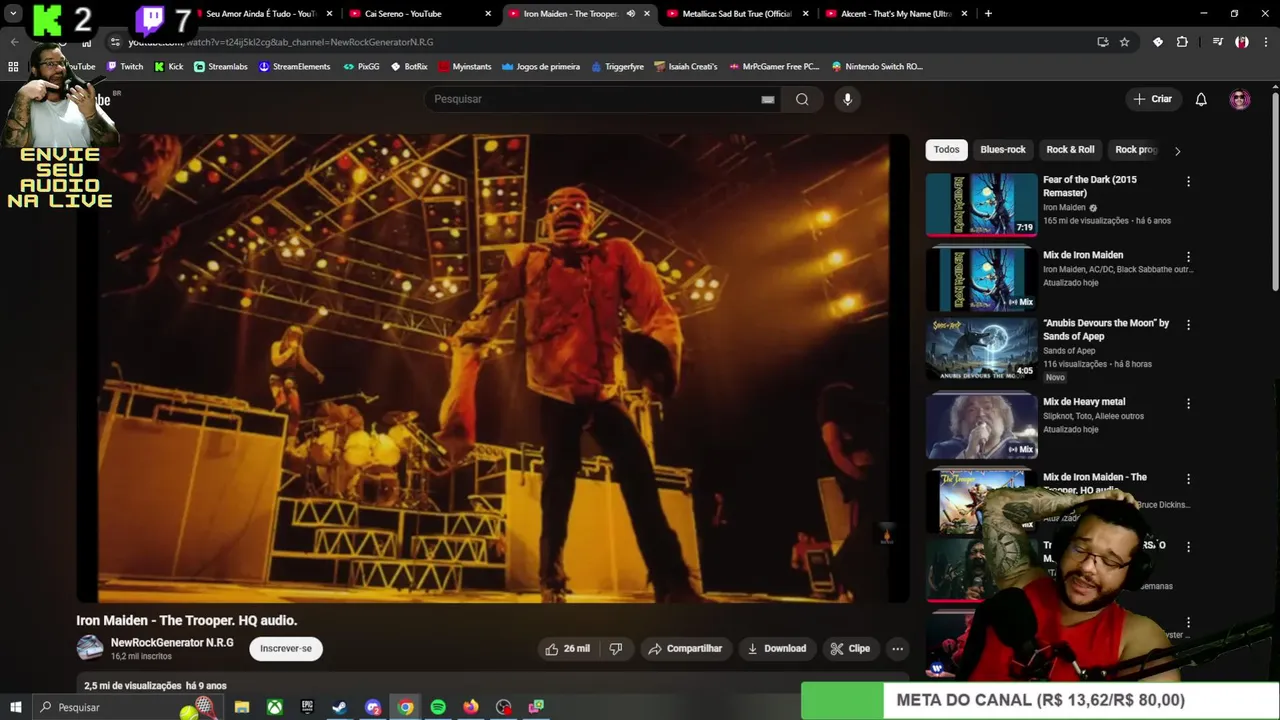Open Chrome profile avatar
This screenshot has width=1280, height=720.
click(x=1241, y=42)
